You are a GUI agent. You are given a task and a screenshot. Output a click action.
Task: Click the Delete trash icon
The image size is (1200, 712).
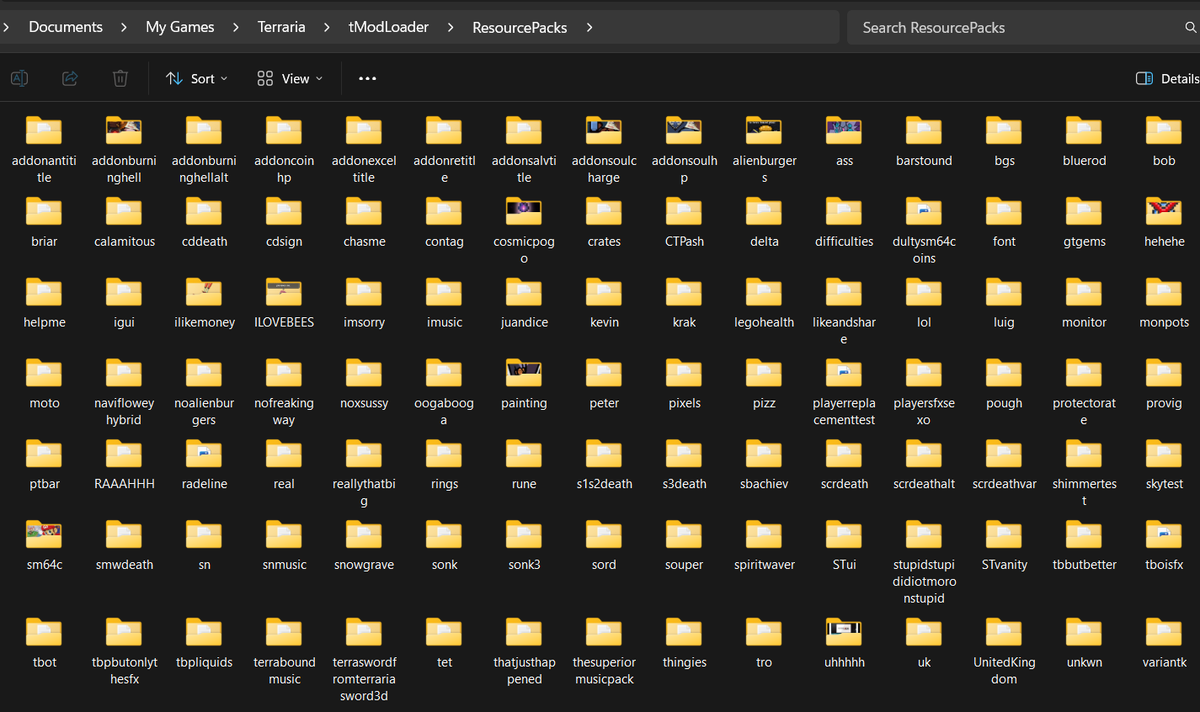pos(120,78)
